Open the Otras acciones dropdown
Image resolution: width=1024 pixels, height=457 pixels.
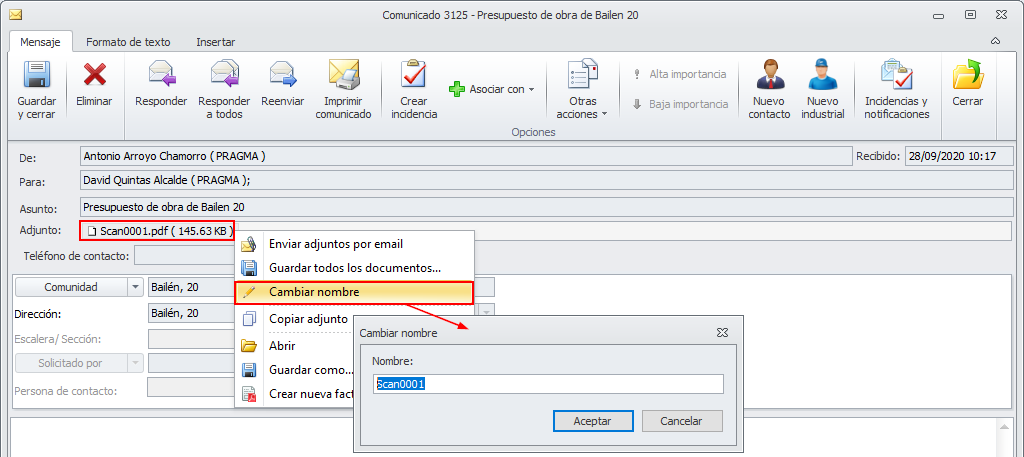[583, 89]
